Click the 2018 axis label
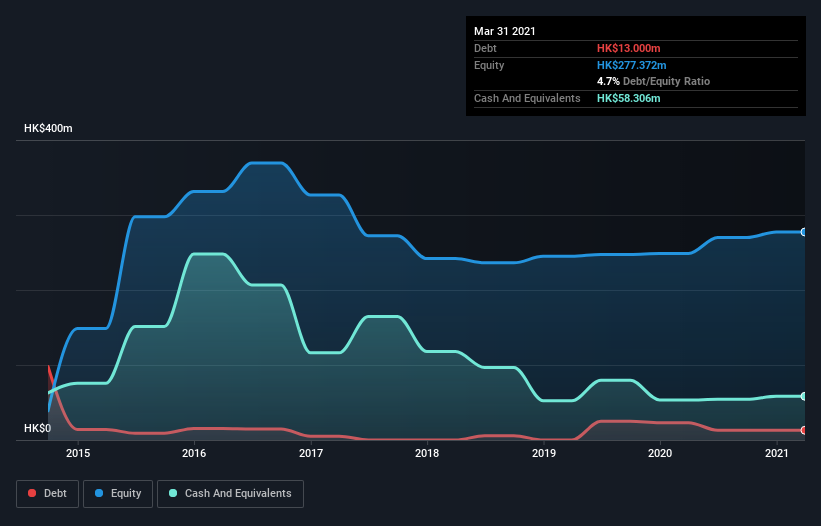Image resolution: width=821 pixels, height=526 pixels. 427,453
